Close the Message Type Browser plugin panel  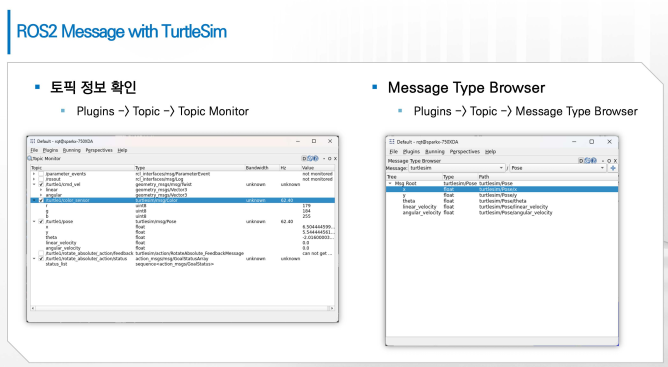(x=615, y=161)
